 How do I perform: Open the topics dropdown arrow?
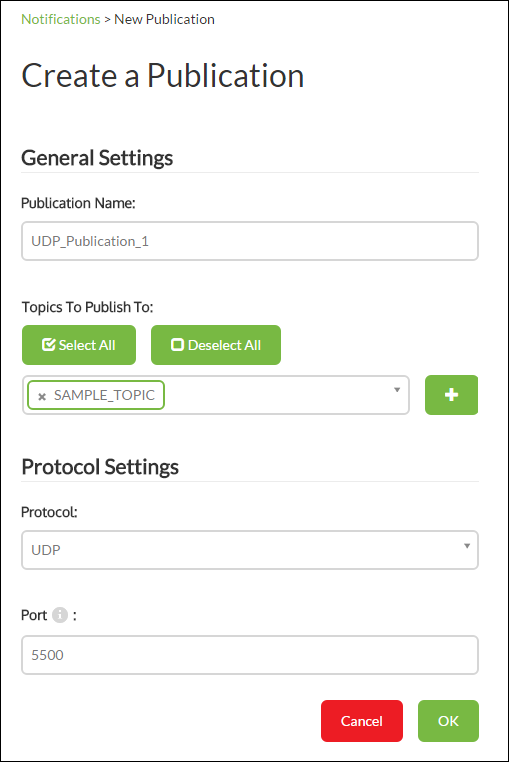click(397, 390)
